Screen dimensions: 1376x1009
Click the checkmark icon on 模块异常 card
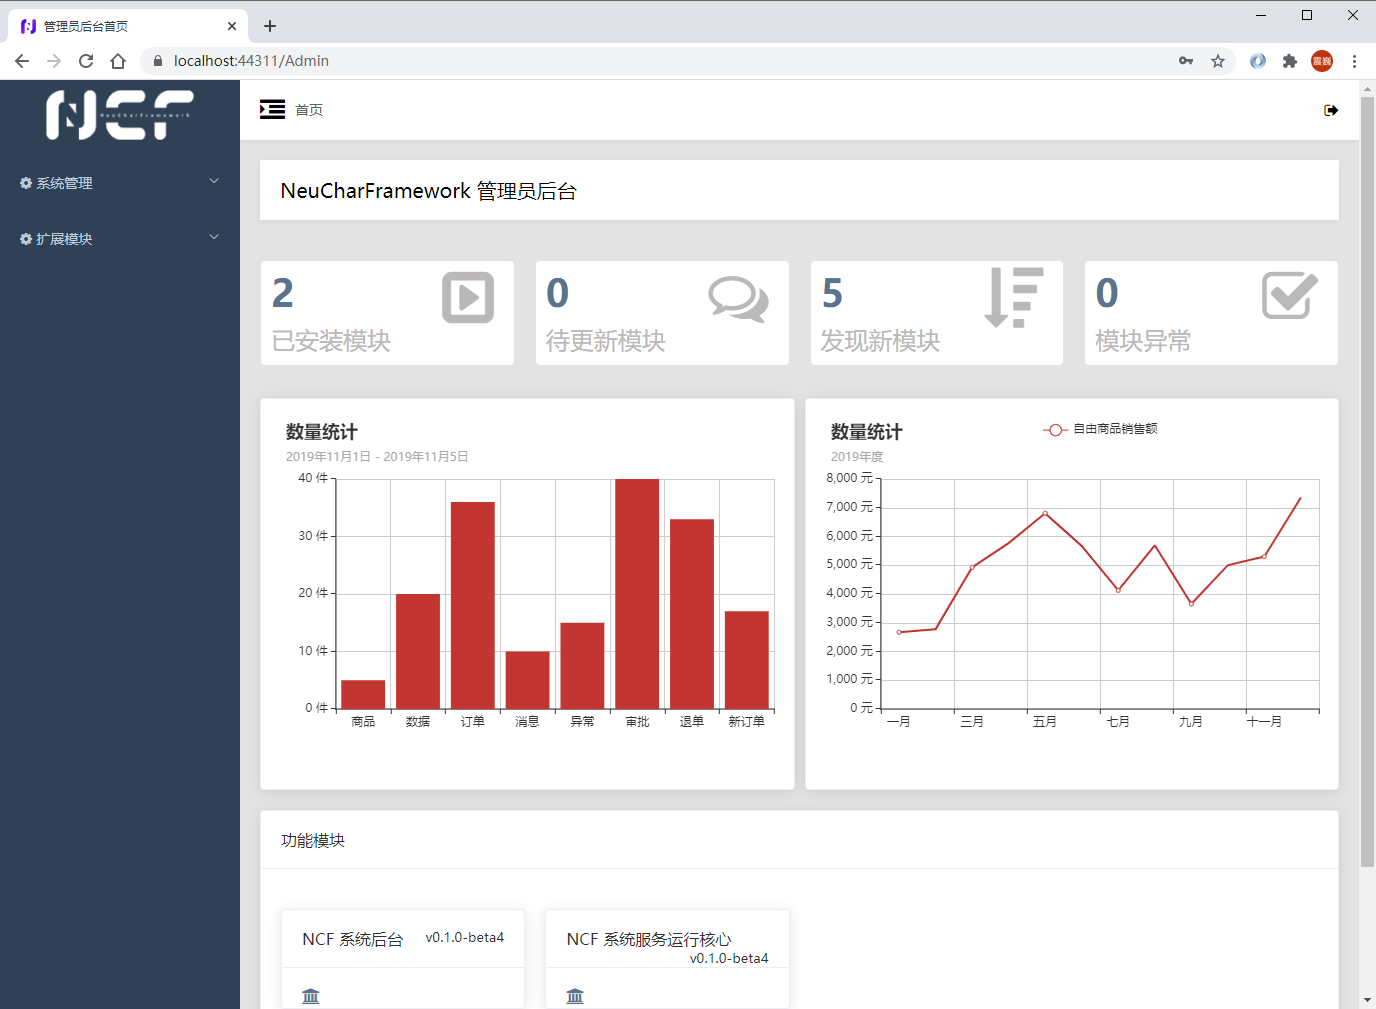tap(1289, 295)
